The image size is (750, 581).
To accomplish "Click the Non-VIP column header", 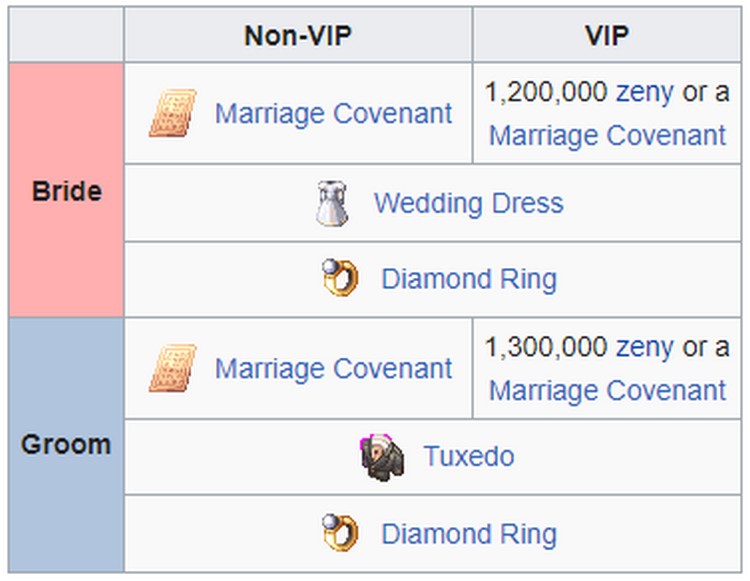I will (298, 36).
